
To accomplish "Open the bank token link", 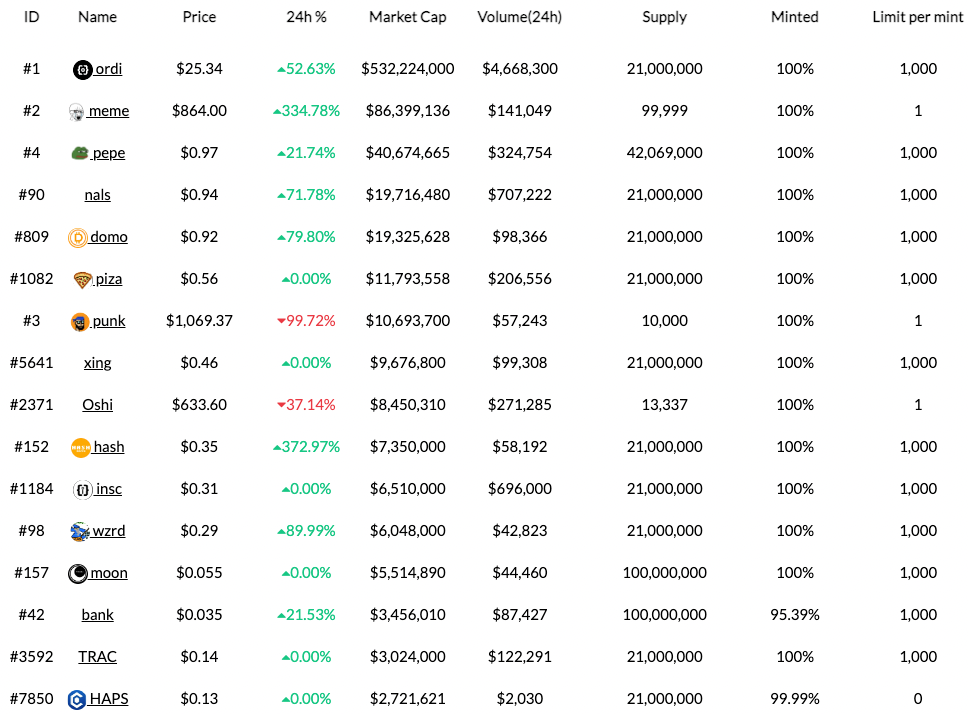I will pyautogui.click(x=97, y=615).
